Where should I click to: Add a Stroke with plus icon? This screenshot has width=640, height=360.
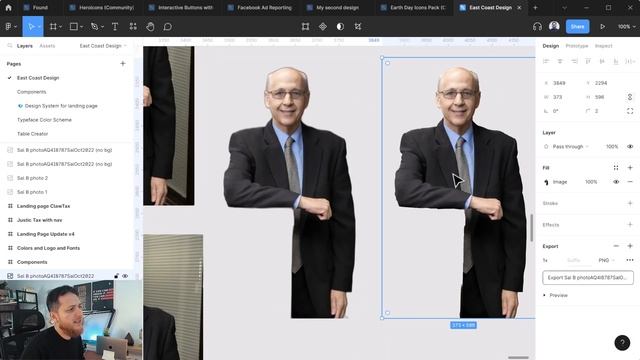pyautogui.click(x=630, y=203)
